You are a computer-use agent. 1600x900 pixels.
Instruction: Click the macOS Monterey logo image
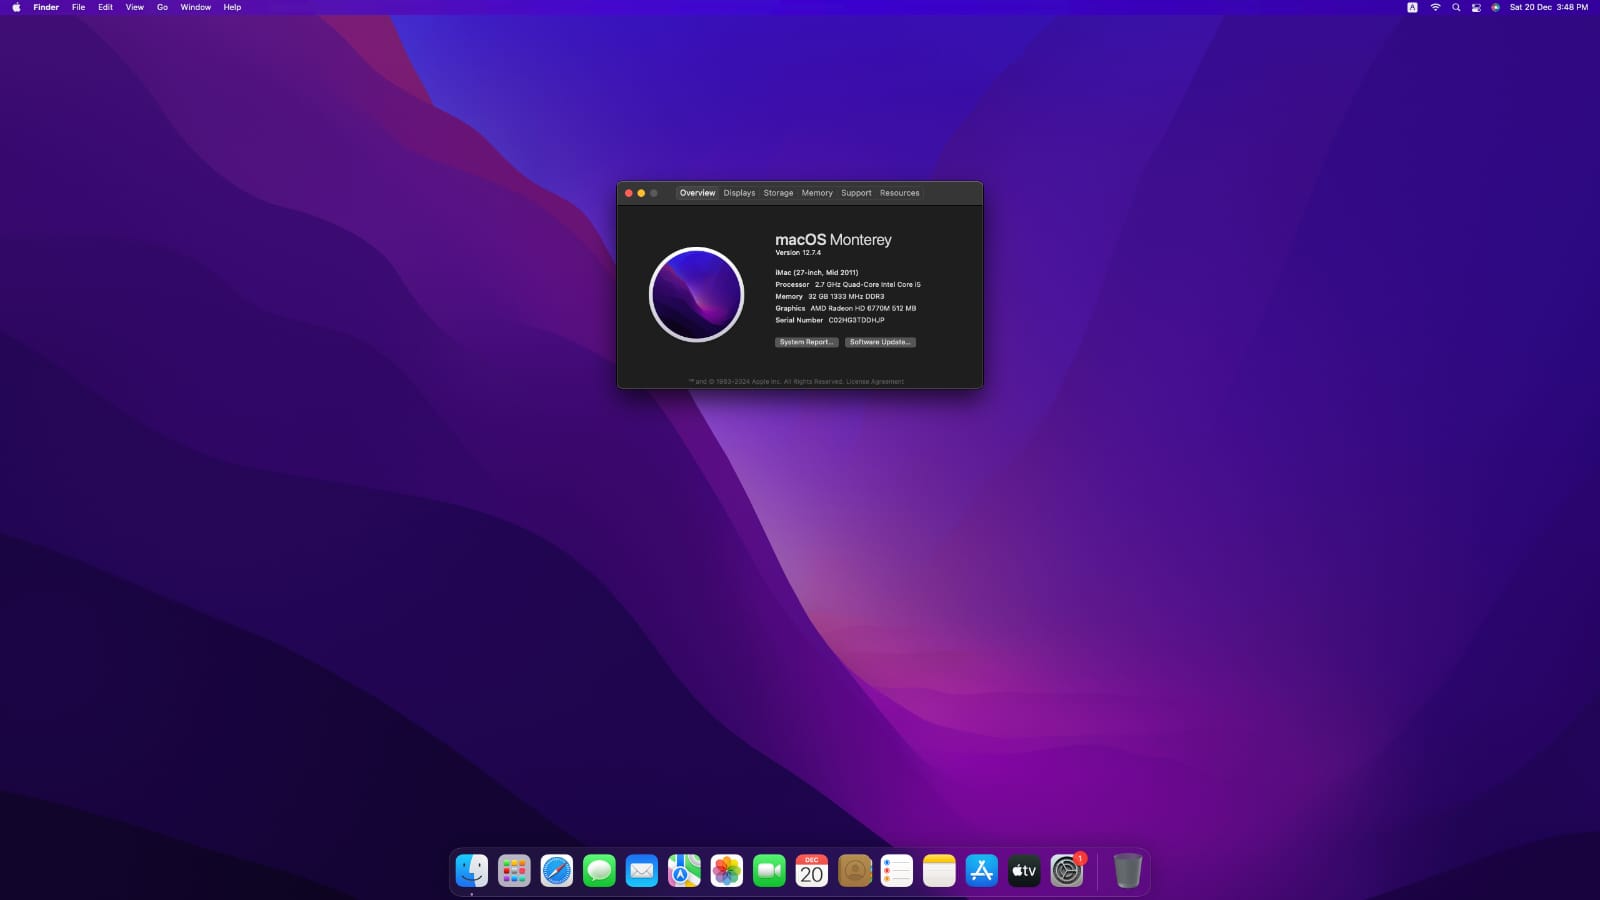[x=696, y=294]
